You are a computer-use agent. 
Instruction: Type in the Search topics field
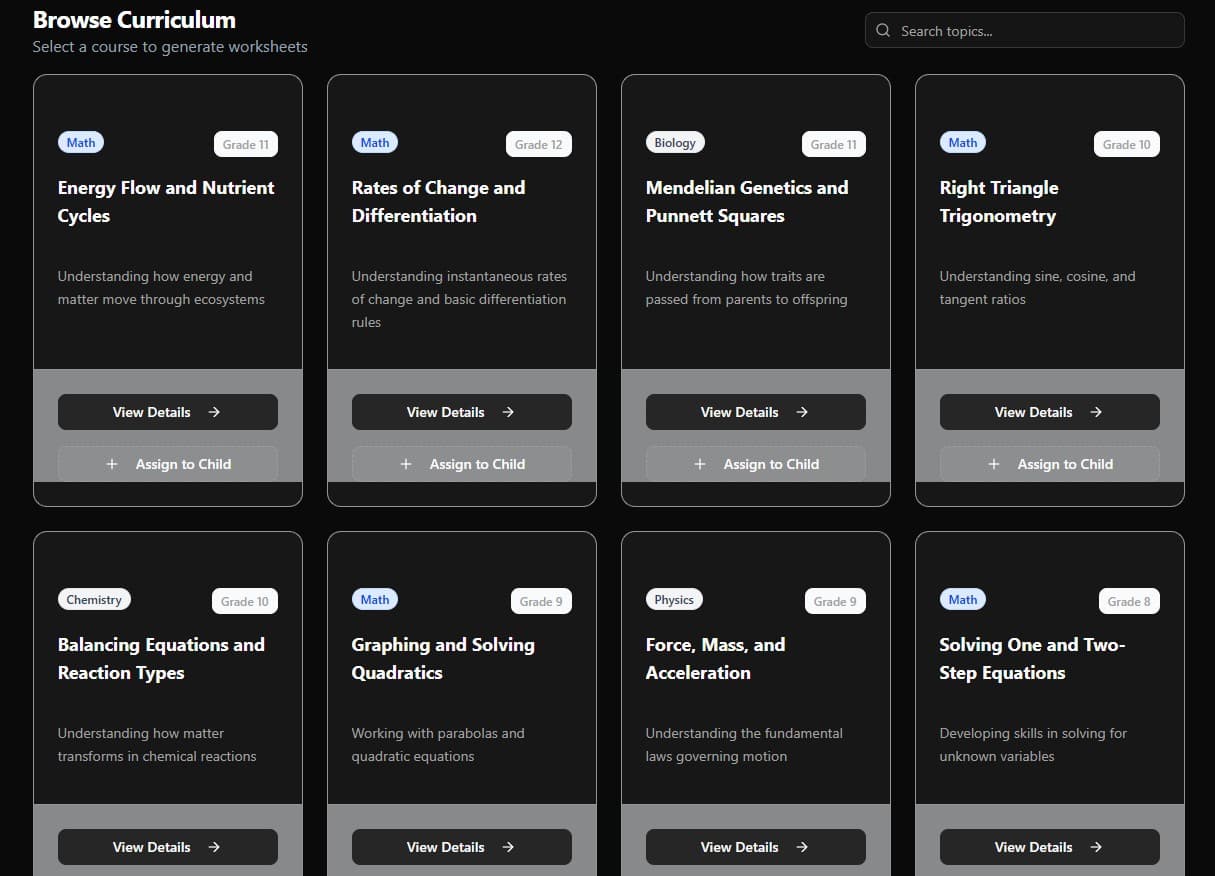pos(1035,31)
